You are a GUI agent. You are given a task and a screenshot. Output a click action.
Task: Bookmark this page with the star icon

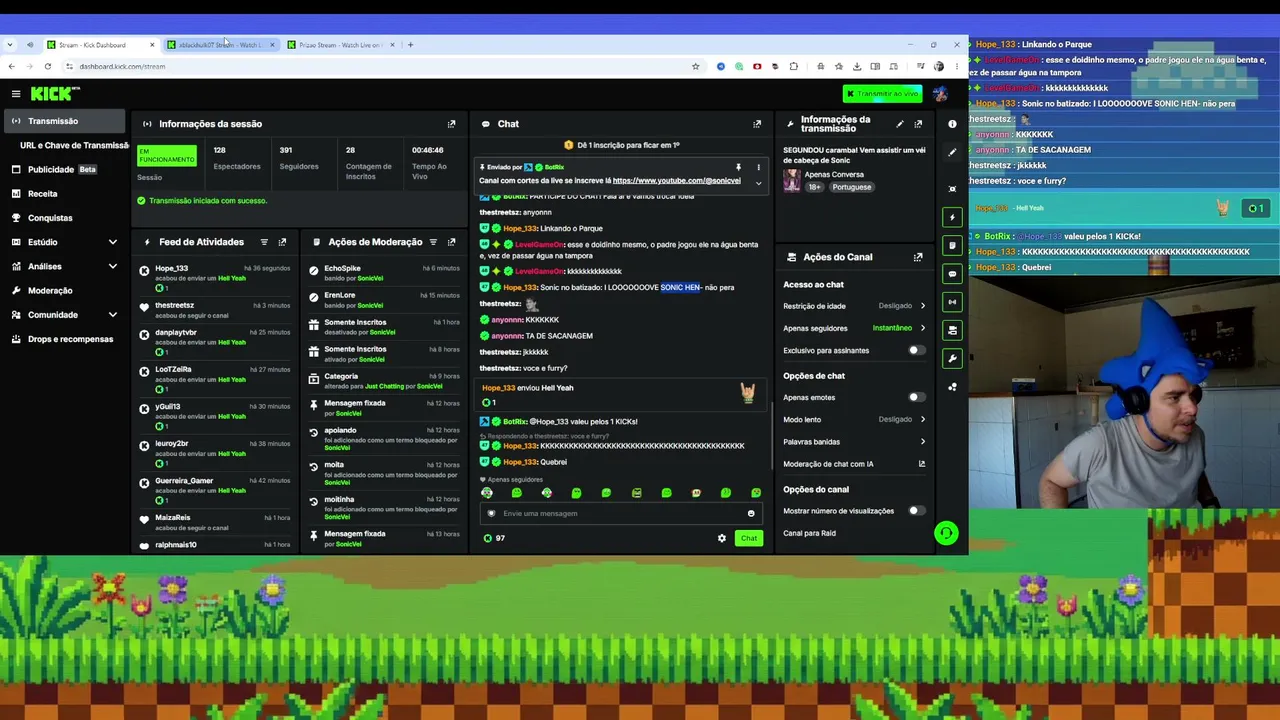696,66
